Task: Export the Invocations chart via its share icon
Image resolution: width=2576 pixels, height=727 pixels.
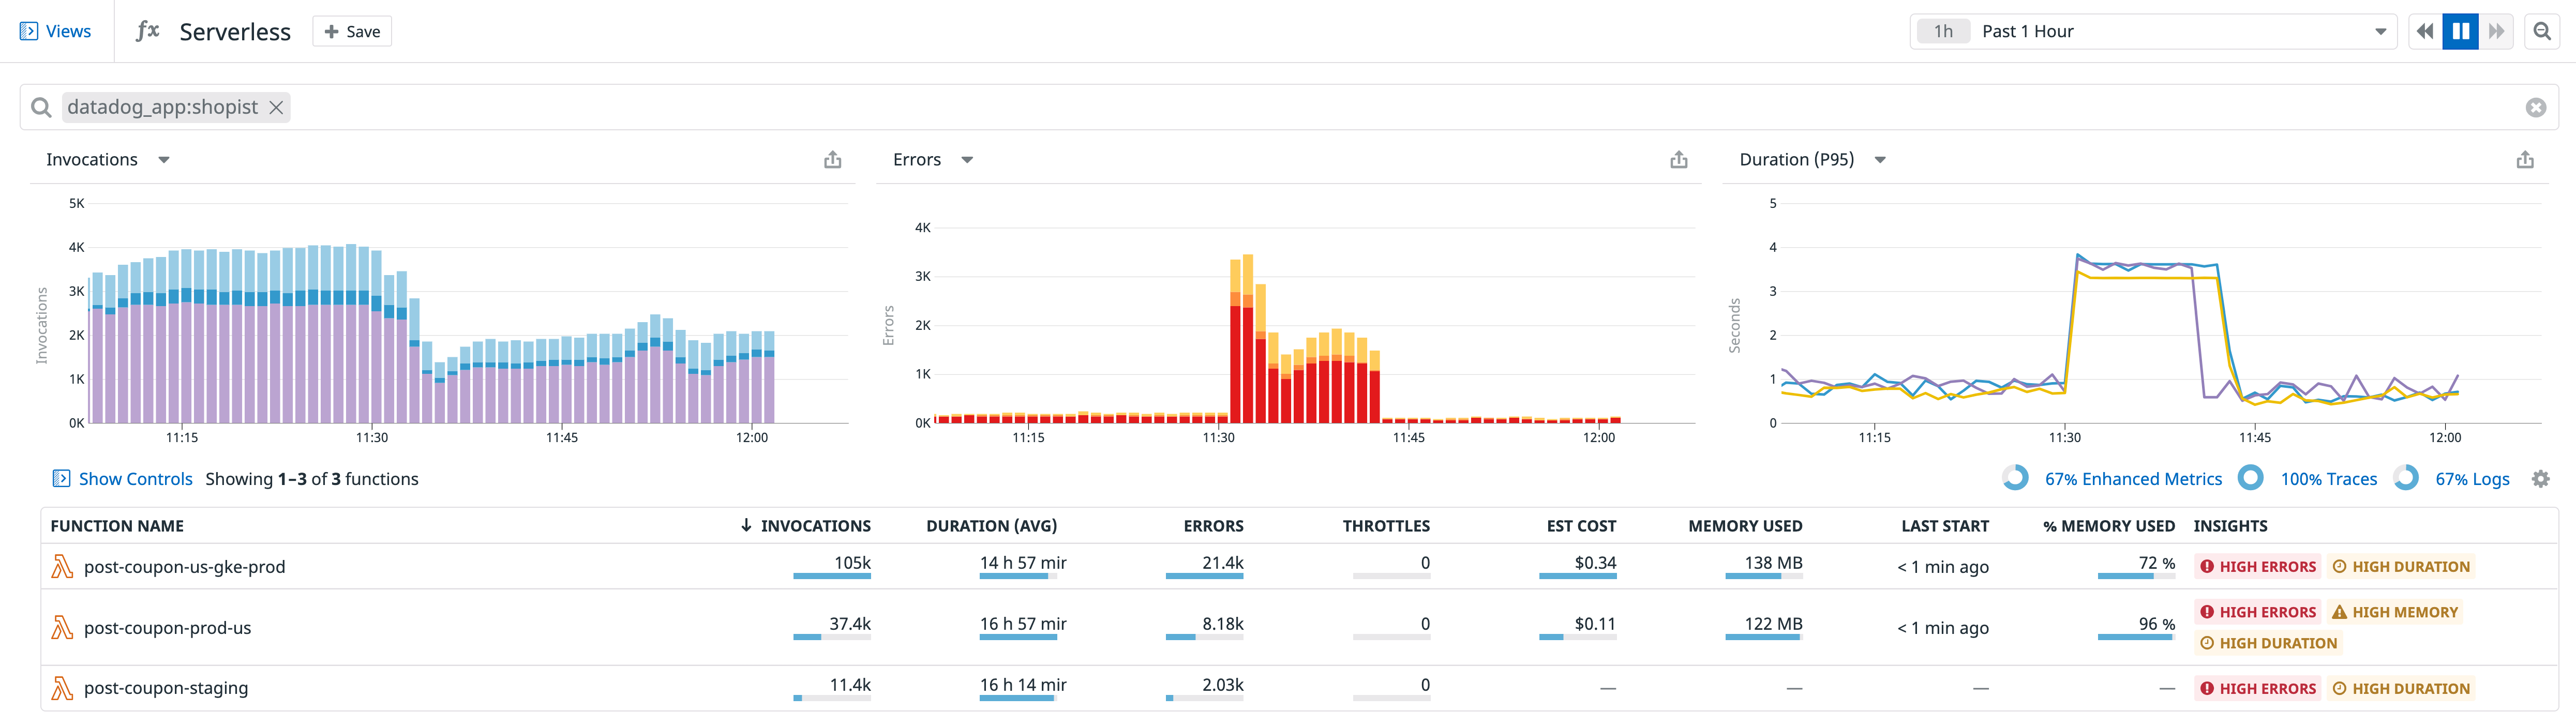Action: coord(832,159)
